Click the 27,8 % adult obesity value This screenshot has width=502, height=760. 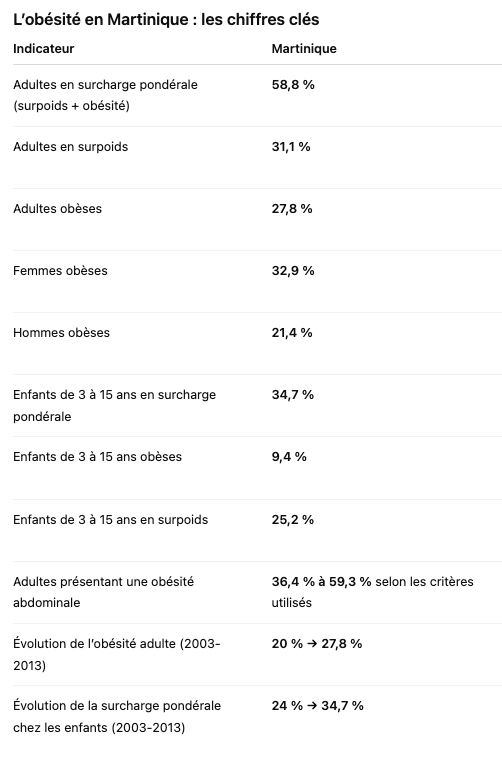click(292, 208)
